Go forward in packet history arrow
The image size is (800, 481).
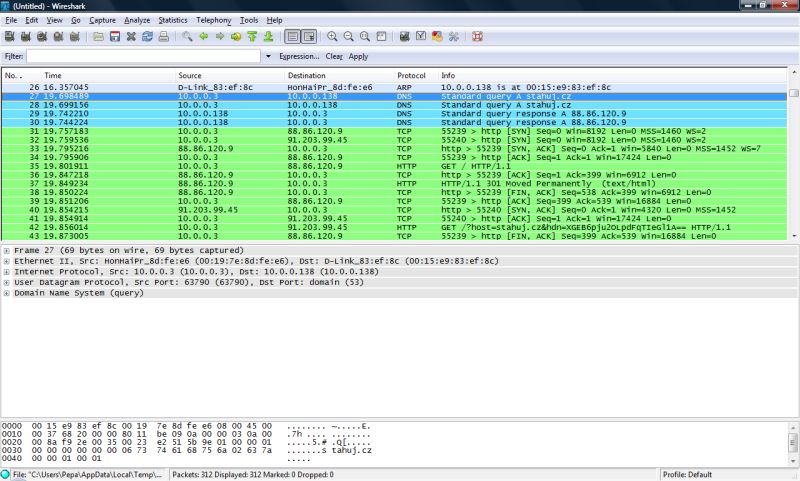220,36
